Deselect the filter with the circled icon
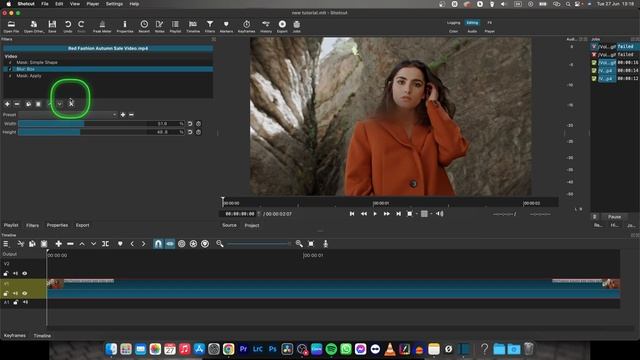The height and width of the screenshot is (360, 640). pyautogui.click(x=71, y=104)
